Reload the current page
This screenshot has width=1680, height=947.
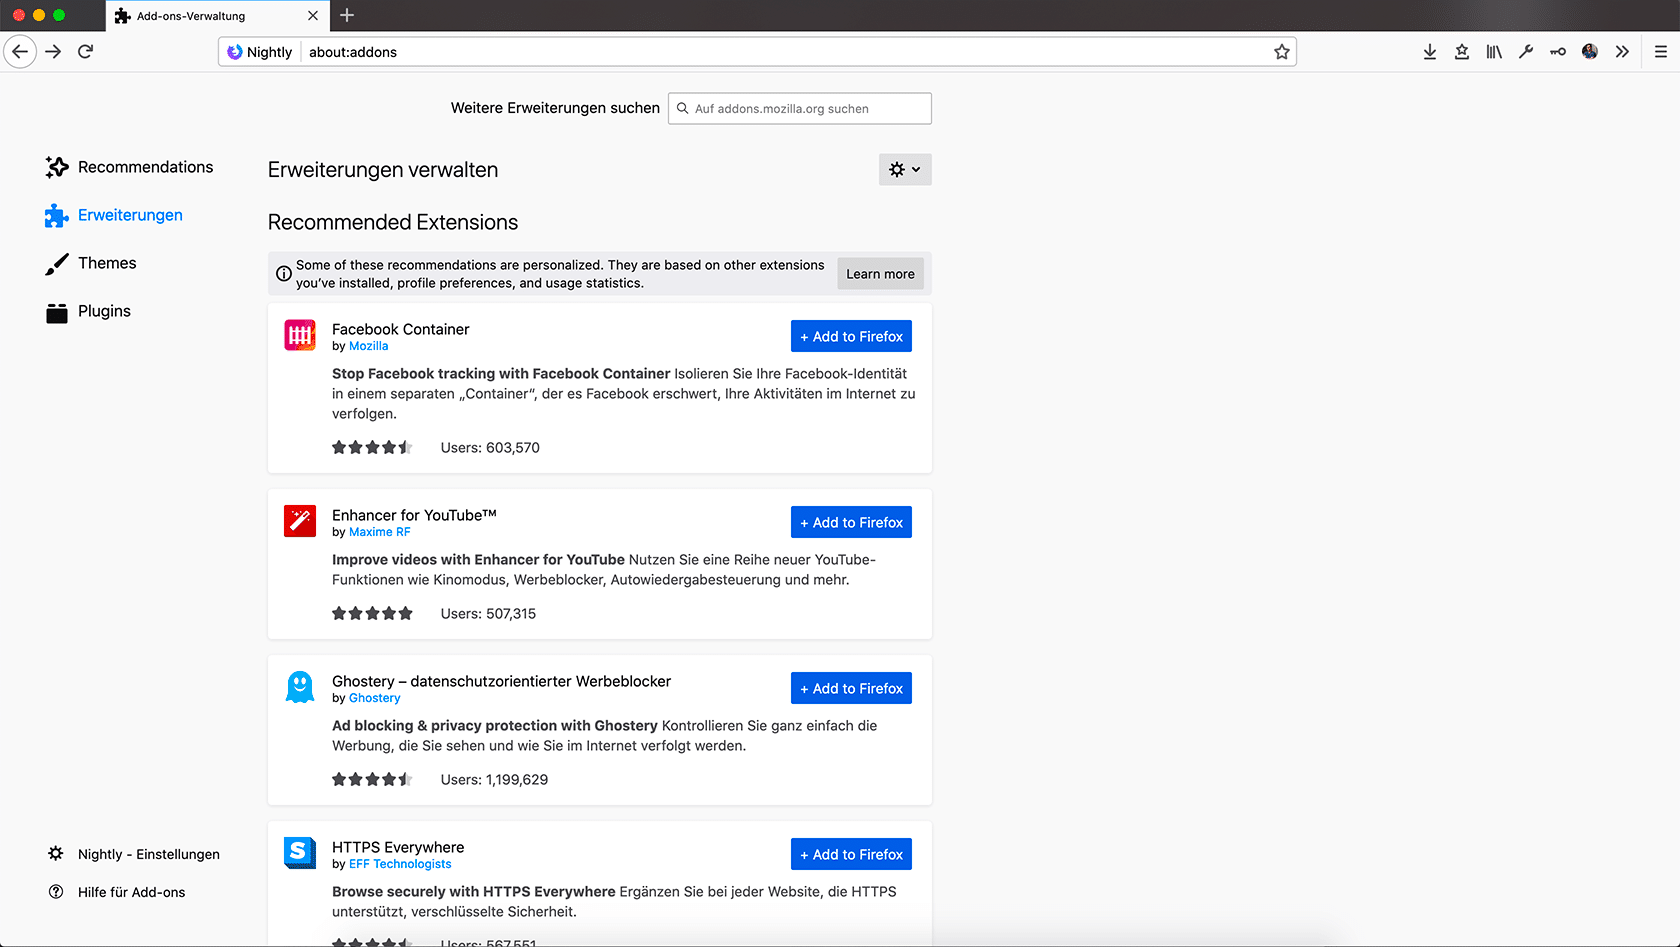[86, 52]
